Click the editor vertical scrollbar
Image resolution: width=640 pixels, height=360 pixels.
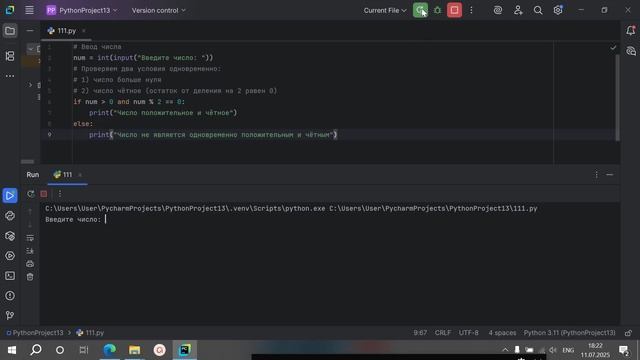[x=617, y=97]
